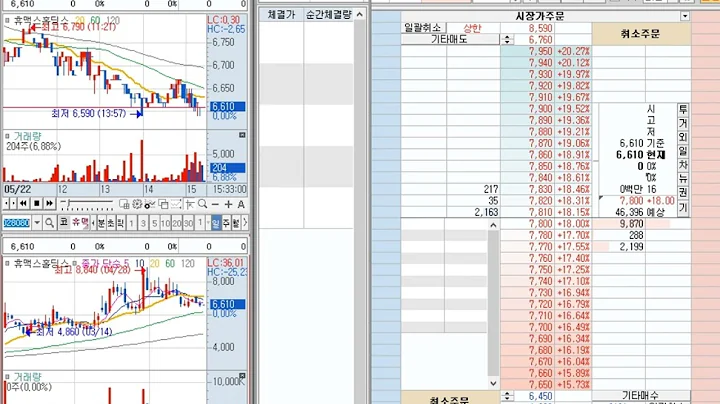Click the 7,800 +18.00% price row
Image resolution: width=720 pixels, height=404 pixels.
click(546, 224)
